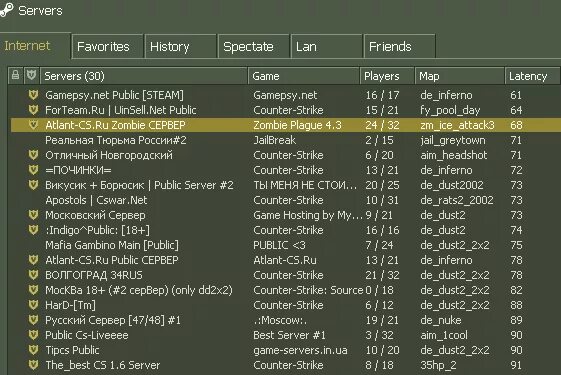Click VAC shield of Atlant-CS.Ru Public row

pyautogui.click(x=33, y=260)
